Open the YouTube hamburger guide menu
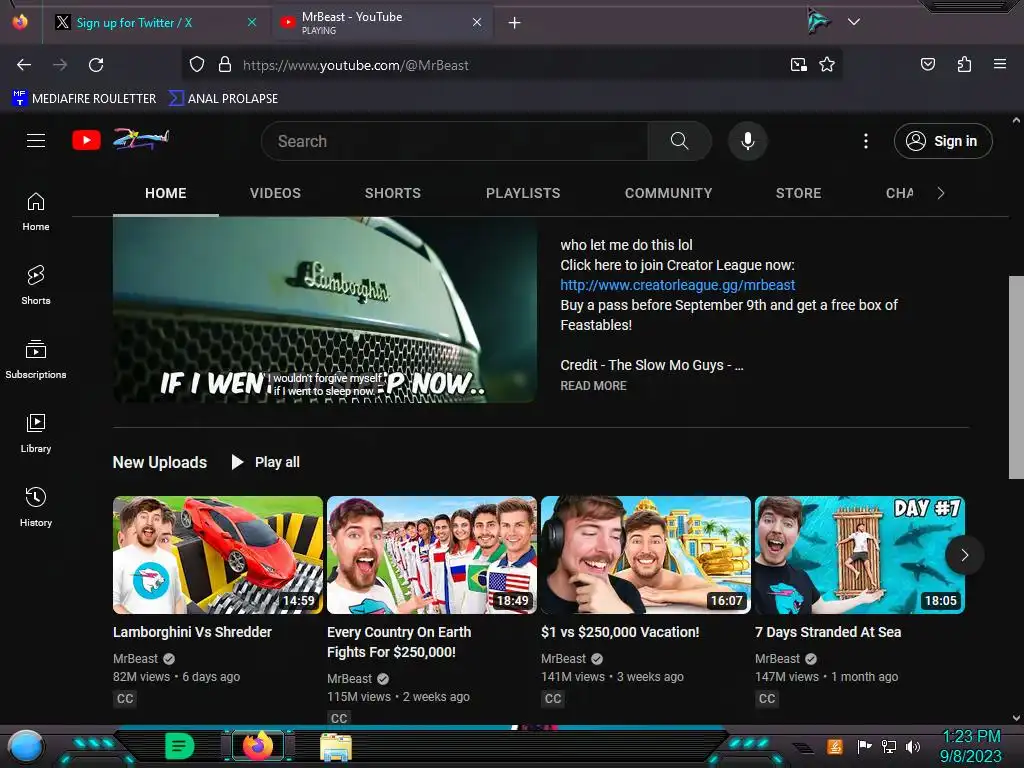Viewport: 1024px width, 768px height. click(x=36, y=140)
